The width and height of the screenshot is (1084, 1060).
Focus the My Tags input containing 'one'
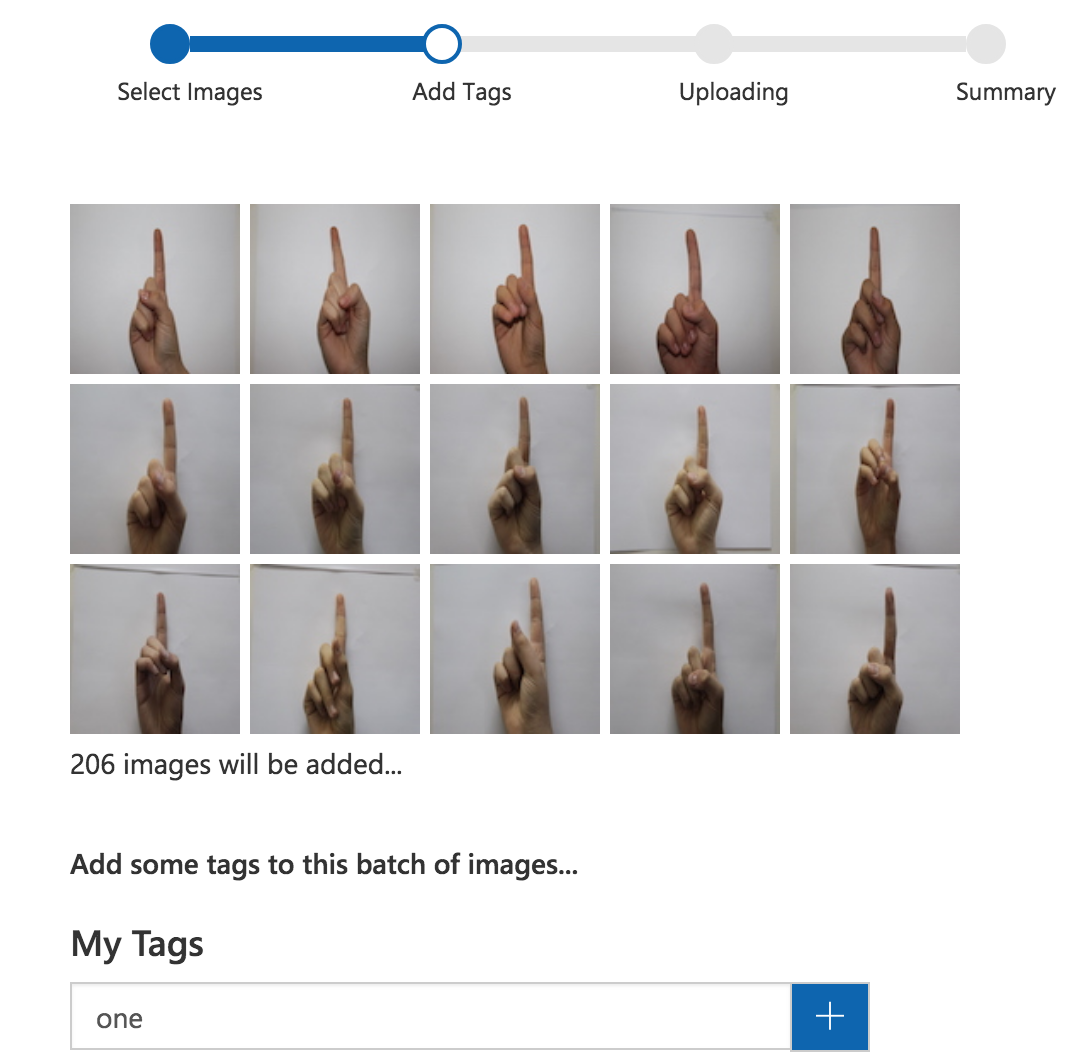click(431, 1016)
